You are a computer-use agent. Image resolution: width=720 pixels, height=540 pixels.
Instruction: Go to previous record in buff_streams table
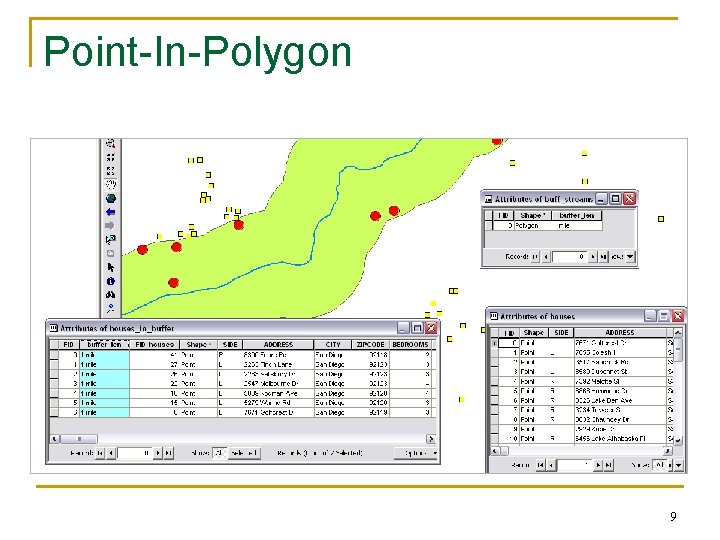pos(546,257)
